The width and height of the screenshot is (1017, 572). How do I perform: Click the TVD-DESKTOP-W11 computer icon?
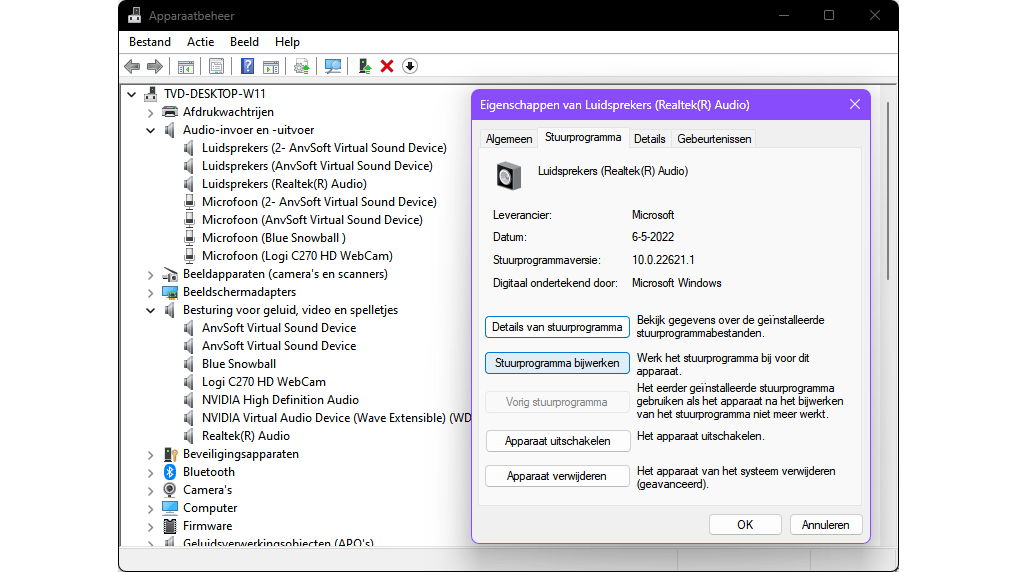(x=150, y=94)
